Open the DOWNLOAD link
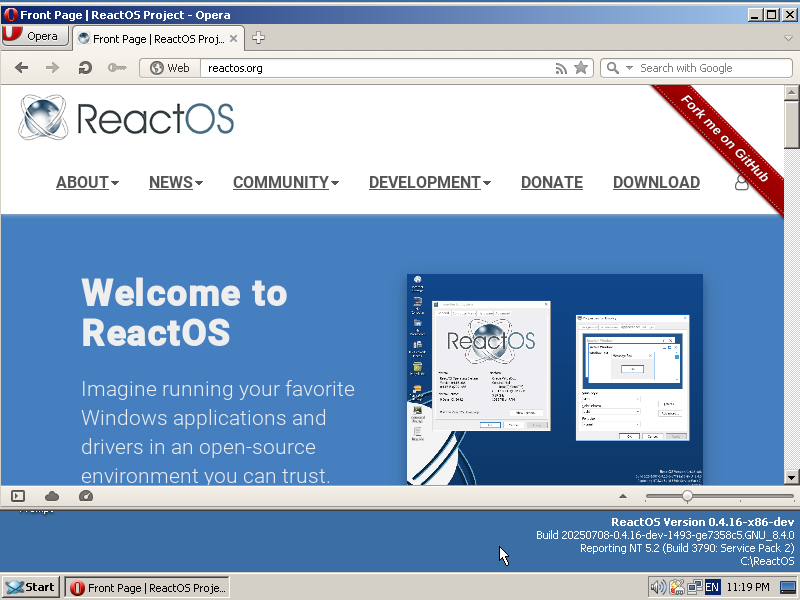 pos(656,182)
